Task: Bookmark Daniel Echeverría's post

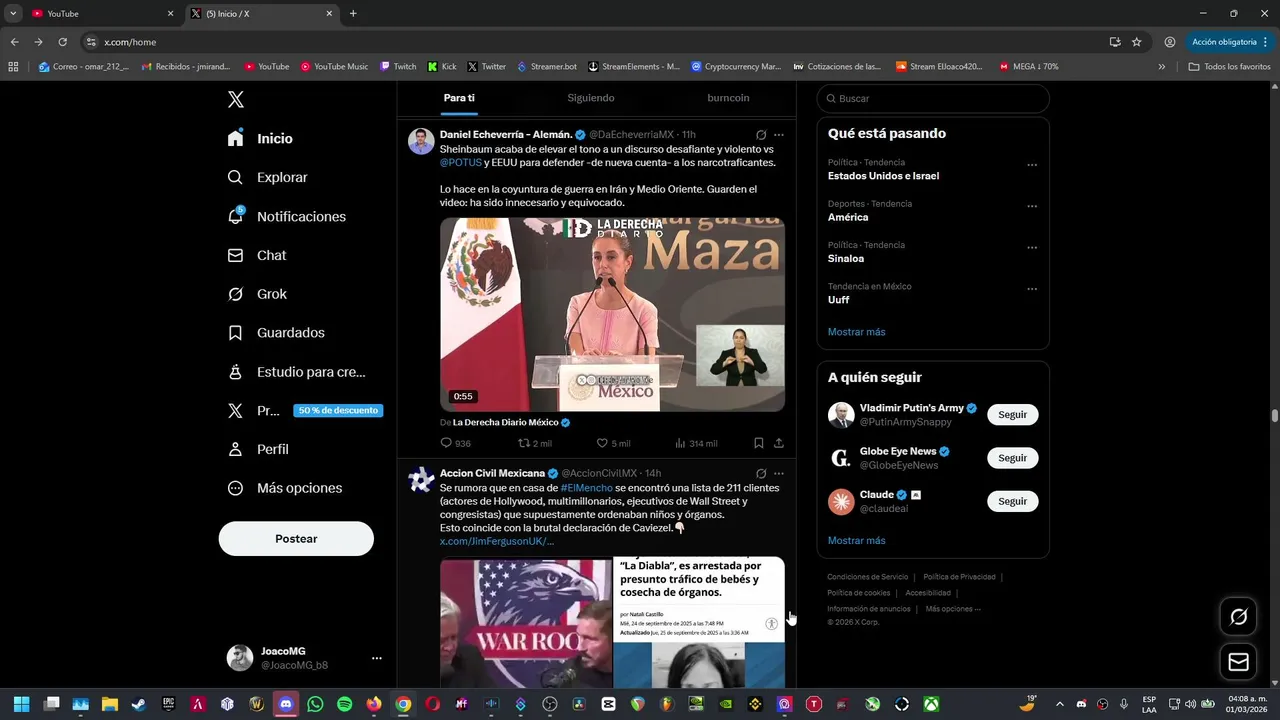Action: click(759, 443)
